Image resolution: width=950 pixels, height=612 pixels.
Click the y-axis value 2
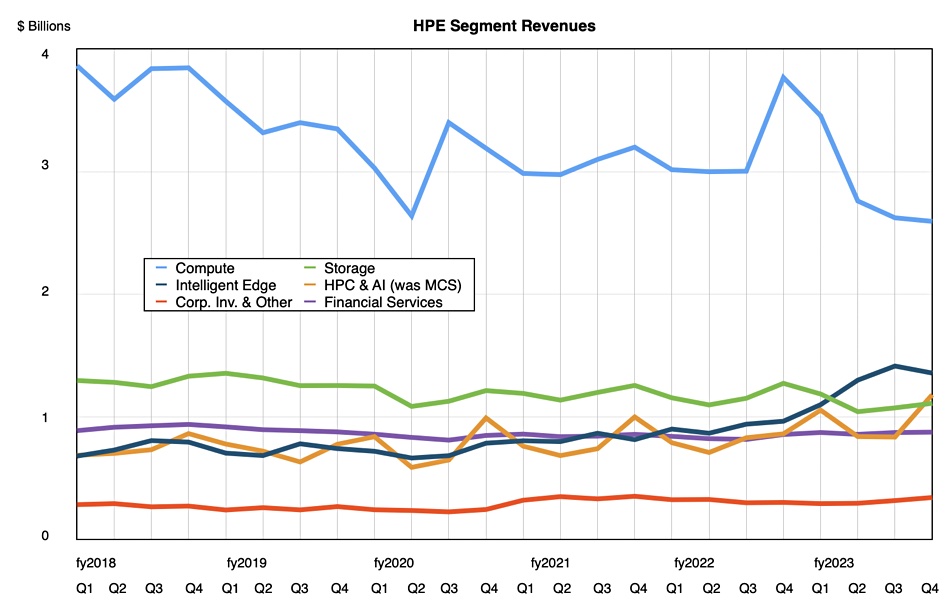point(45,291)
